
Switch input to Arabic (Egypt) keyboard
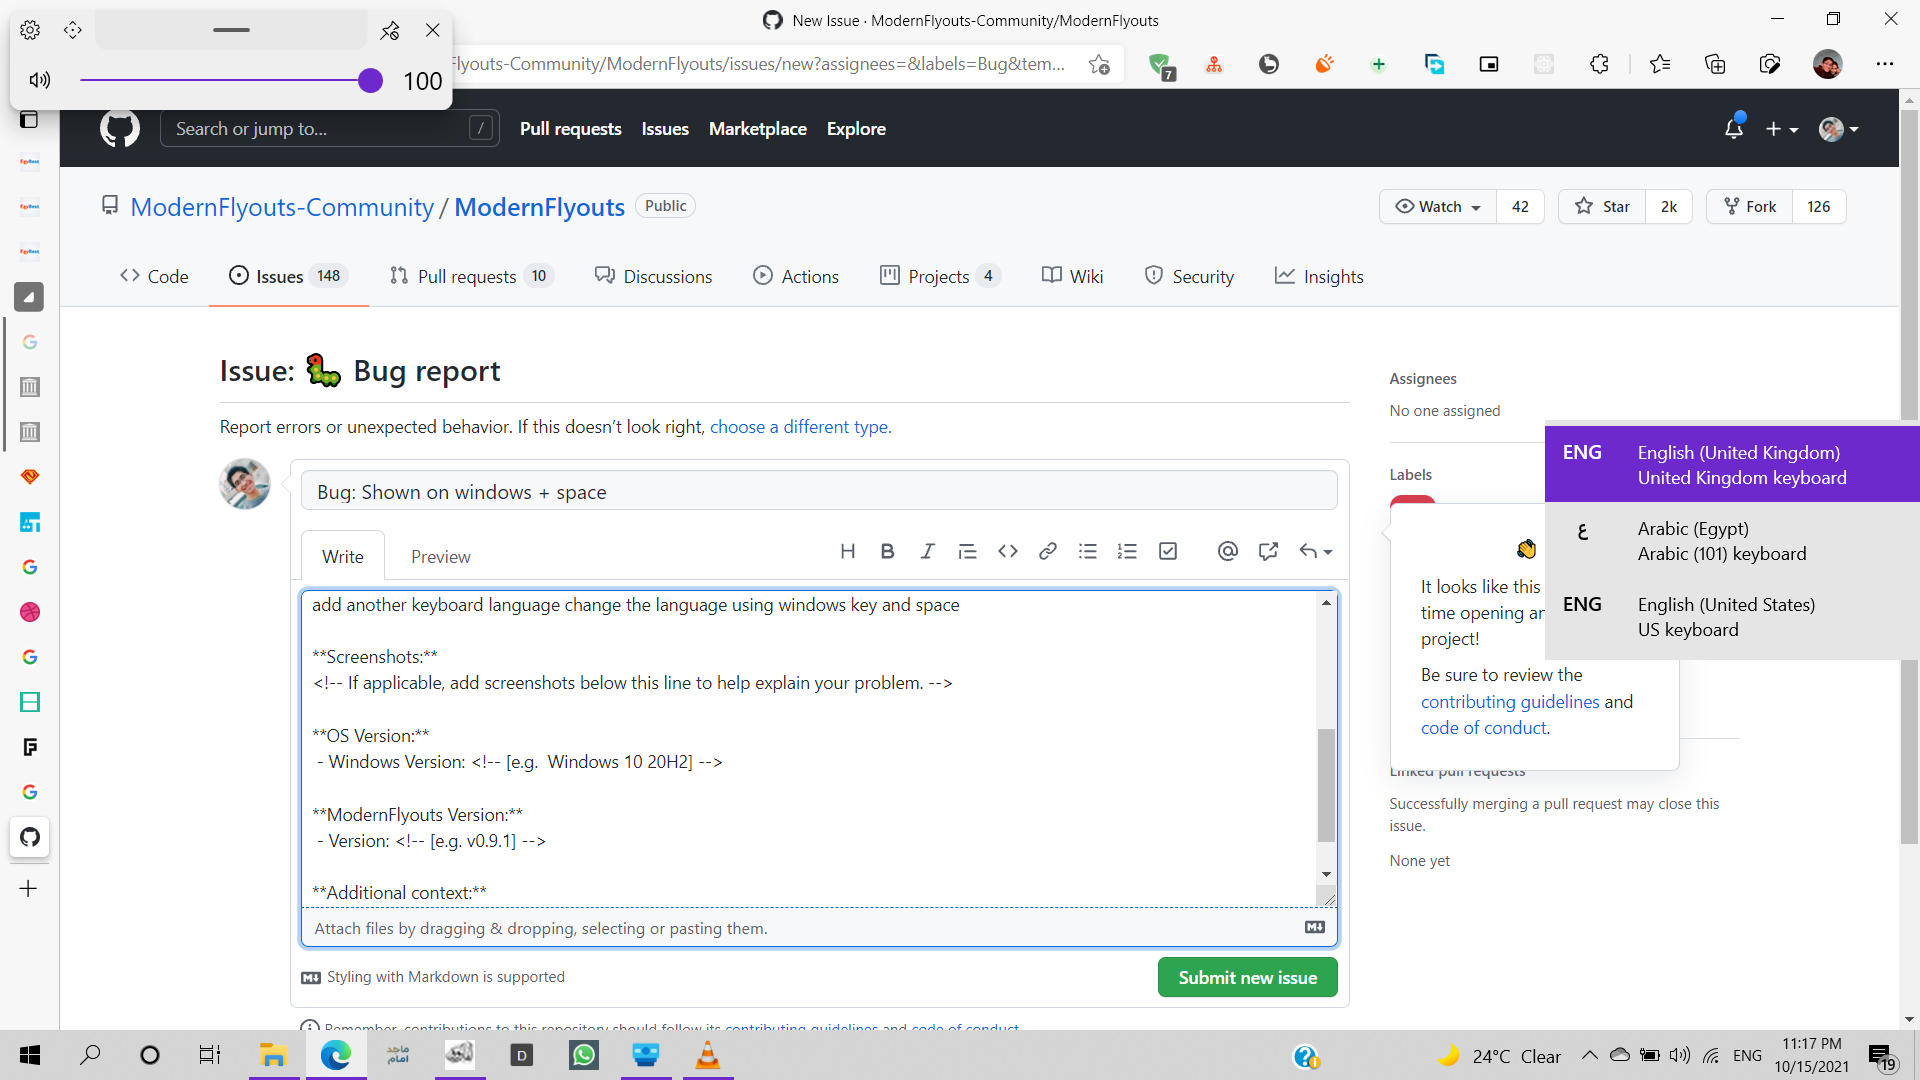1721,541
